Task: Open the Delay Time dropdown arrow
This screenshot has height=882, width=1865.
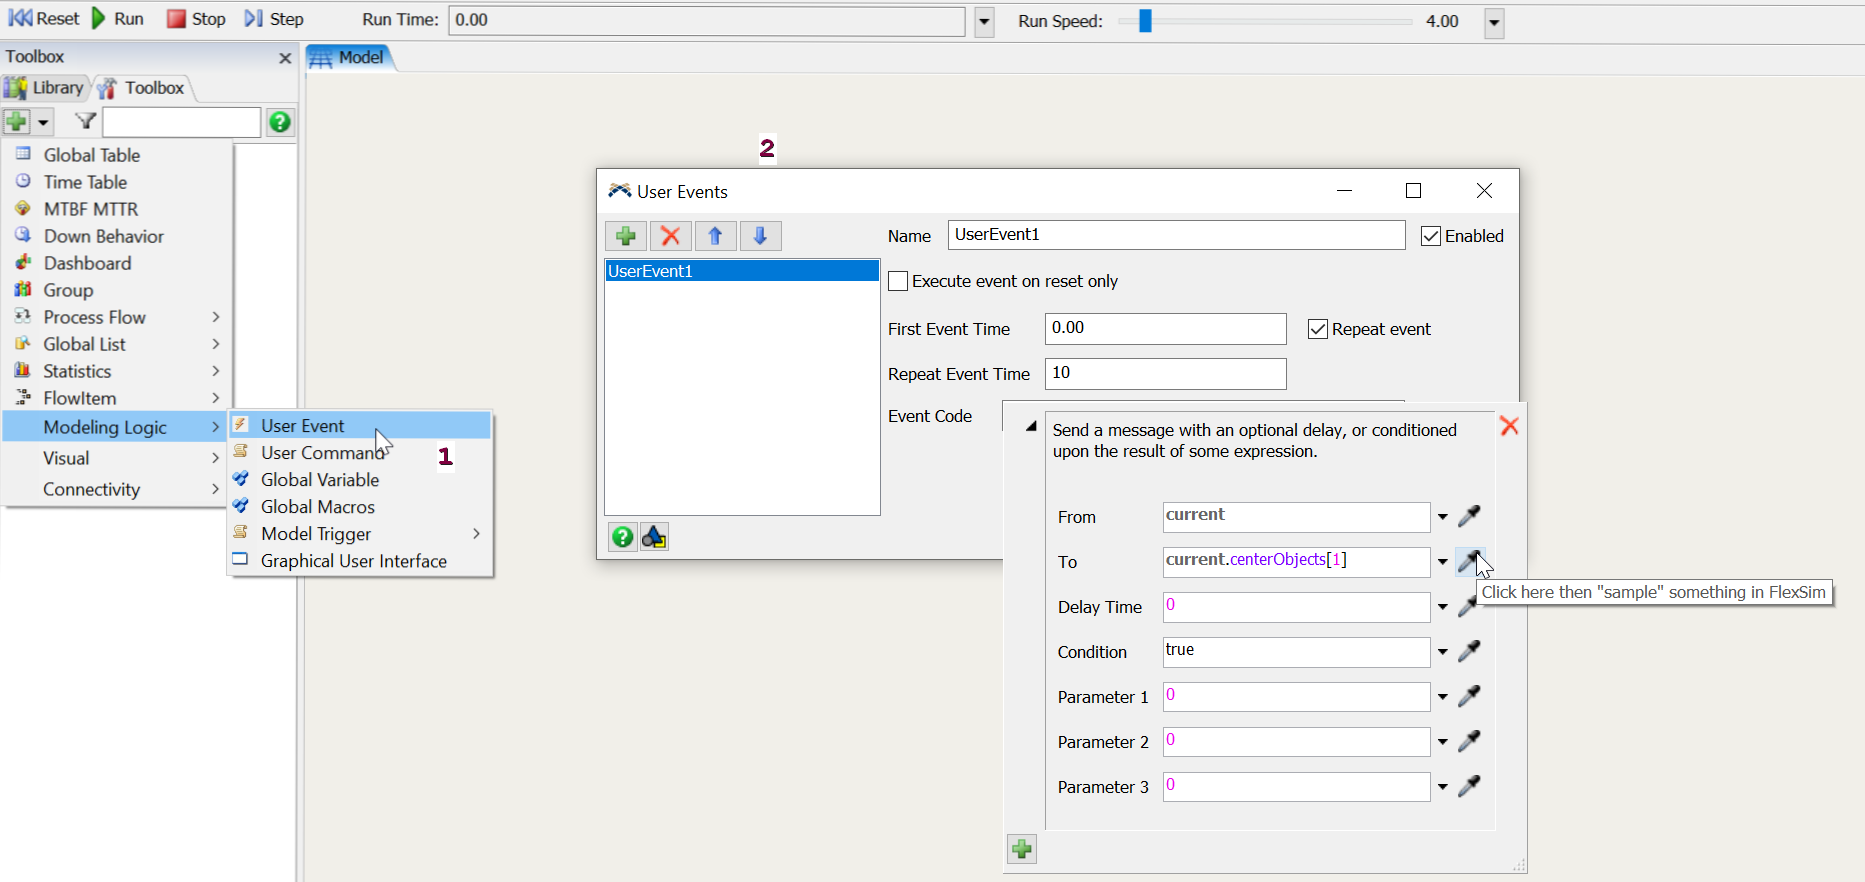Action: click(x=1442, y=607)
